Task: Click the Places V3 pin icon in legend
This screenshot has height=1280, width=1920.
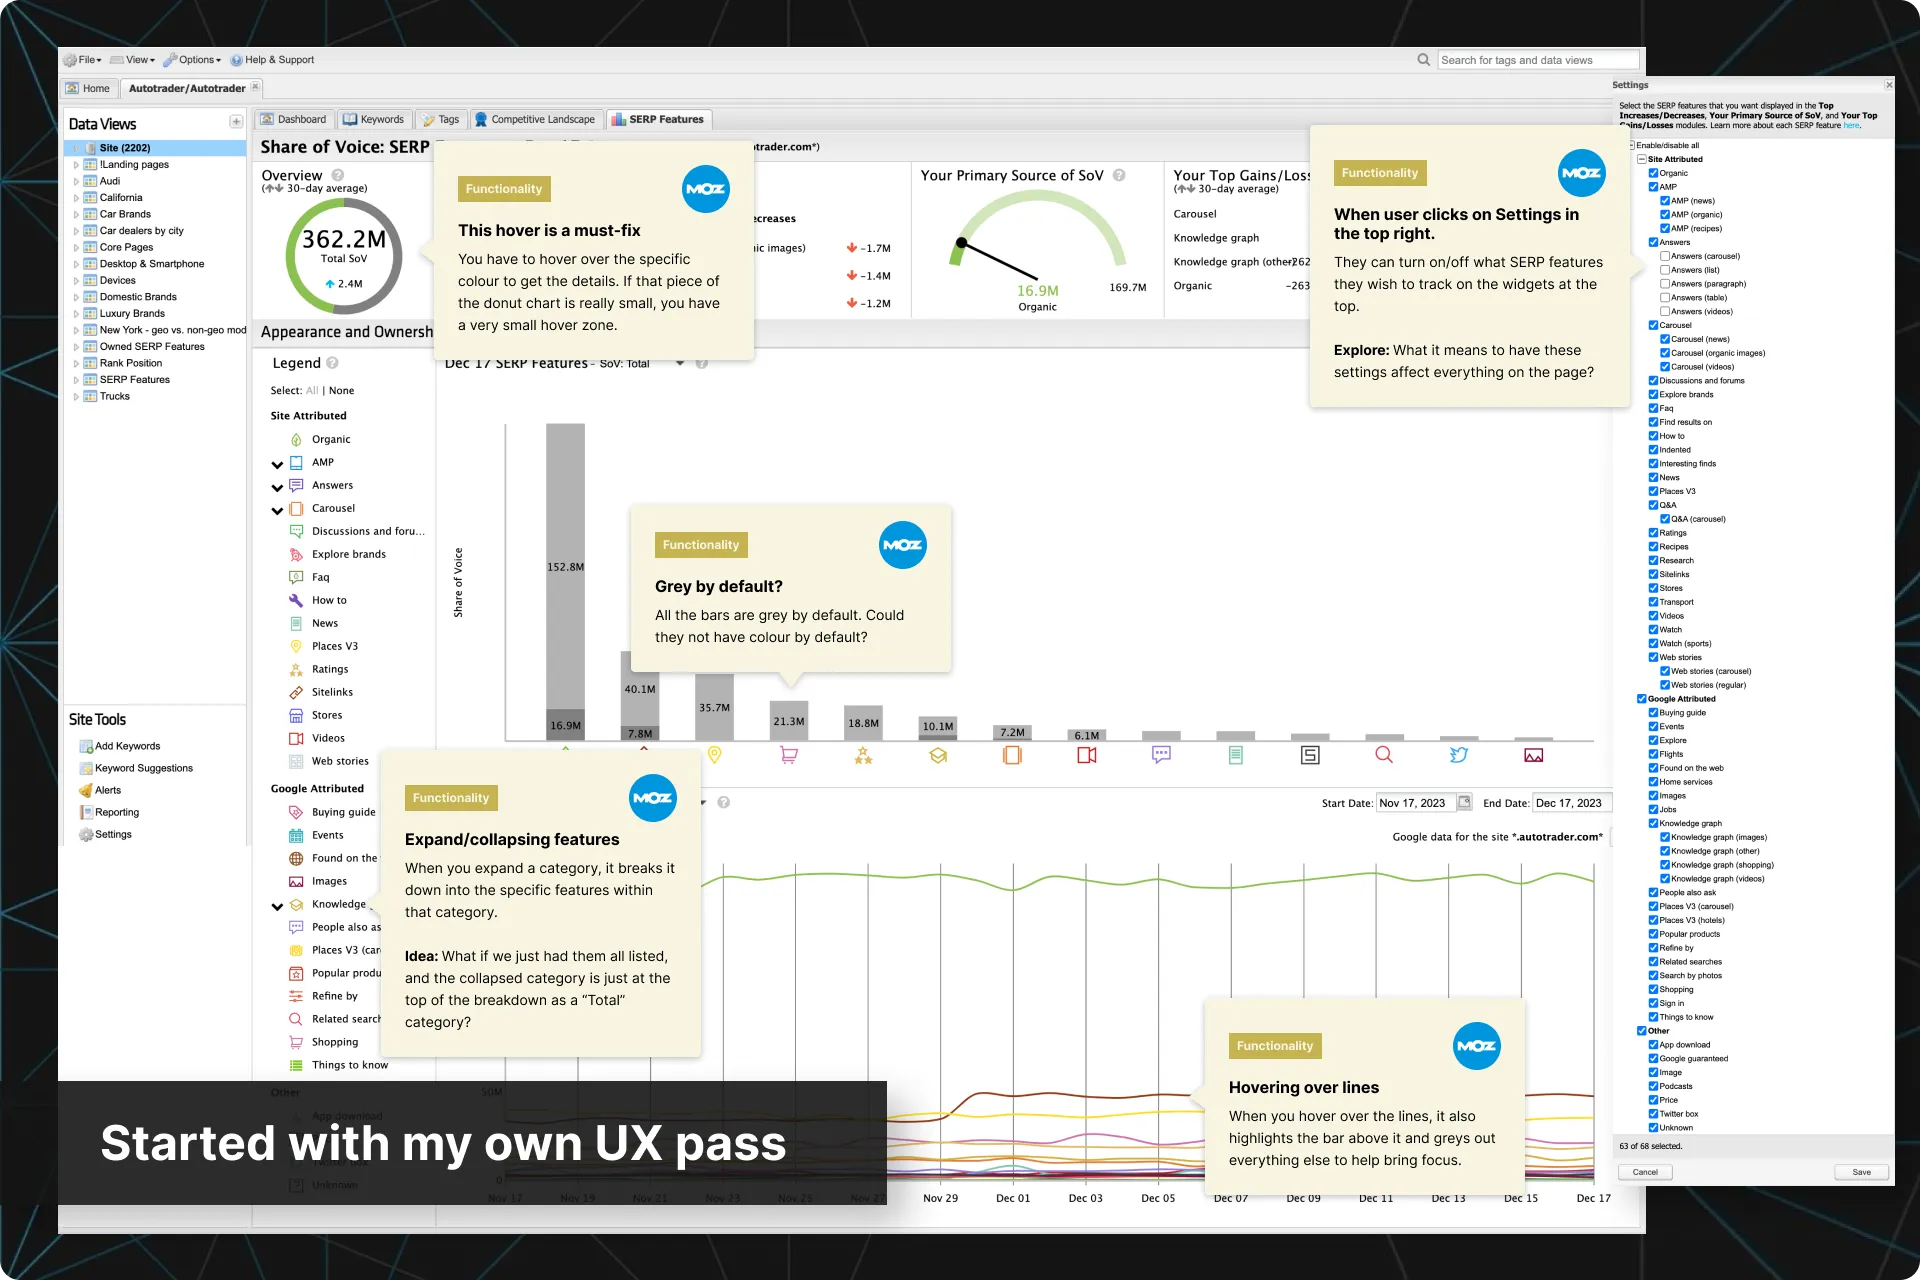Action: 296,646
